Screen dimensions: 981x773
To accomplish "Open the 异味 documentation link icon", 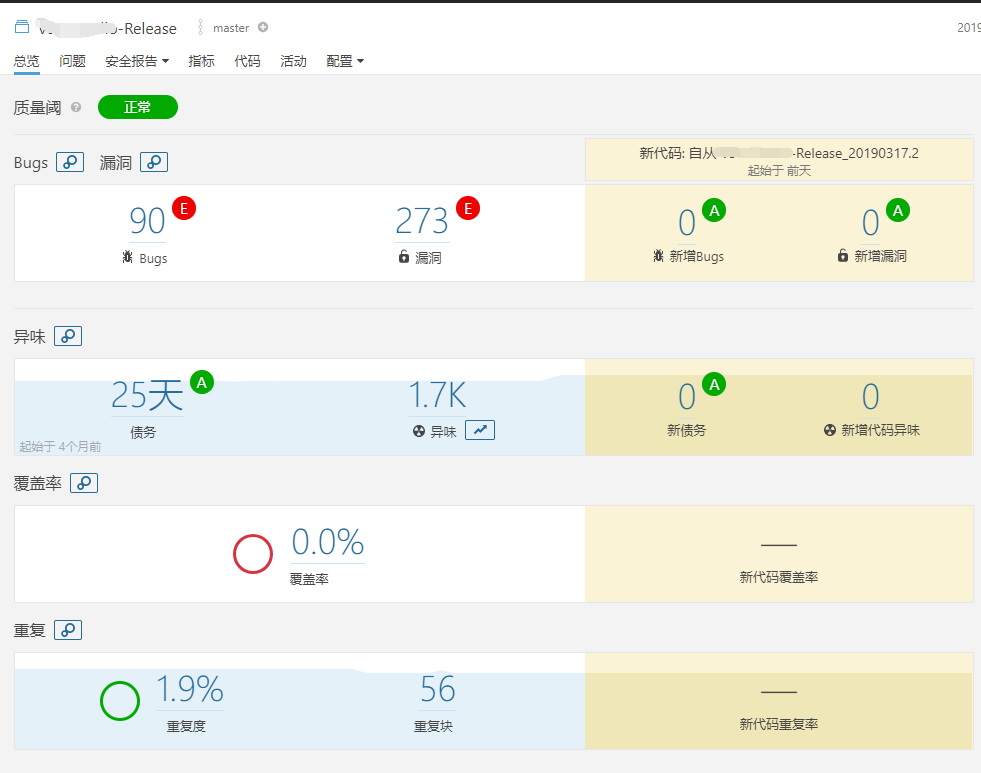I will [68, 336].
